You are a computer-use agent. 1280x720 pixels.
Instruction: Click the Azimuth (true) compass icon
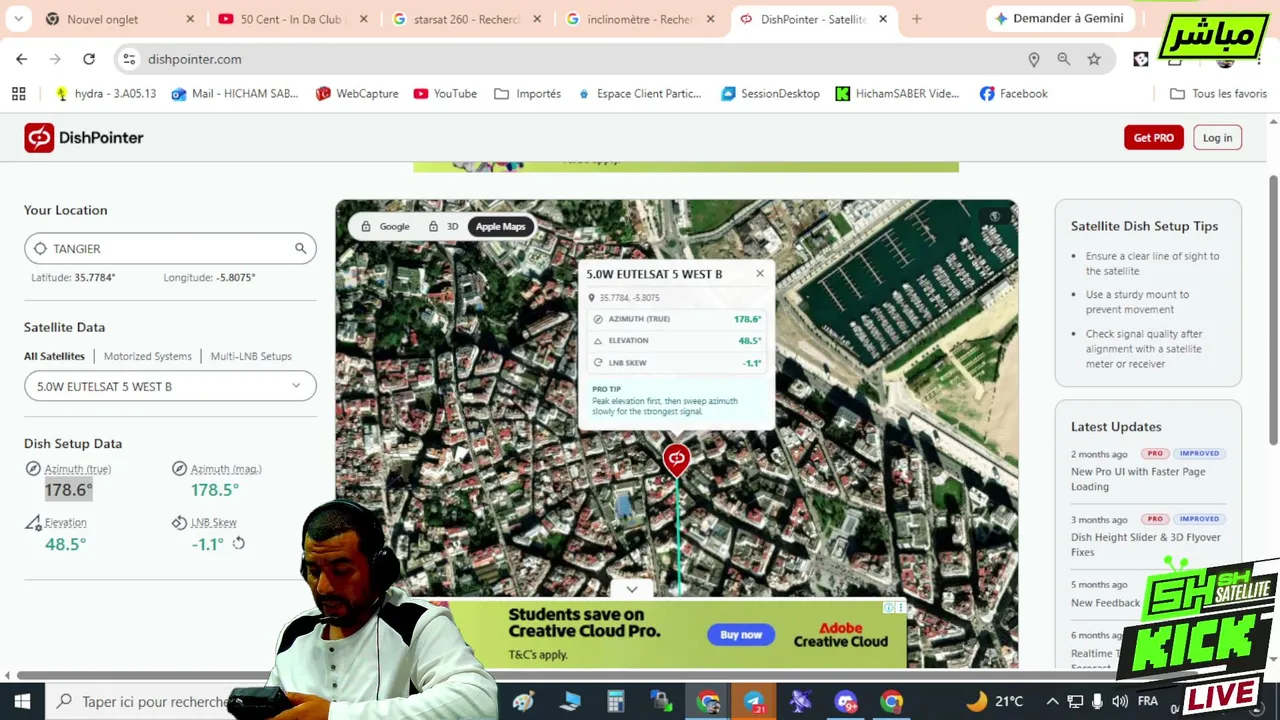click(x=33, y=469)
